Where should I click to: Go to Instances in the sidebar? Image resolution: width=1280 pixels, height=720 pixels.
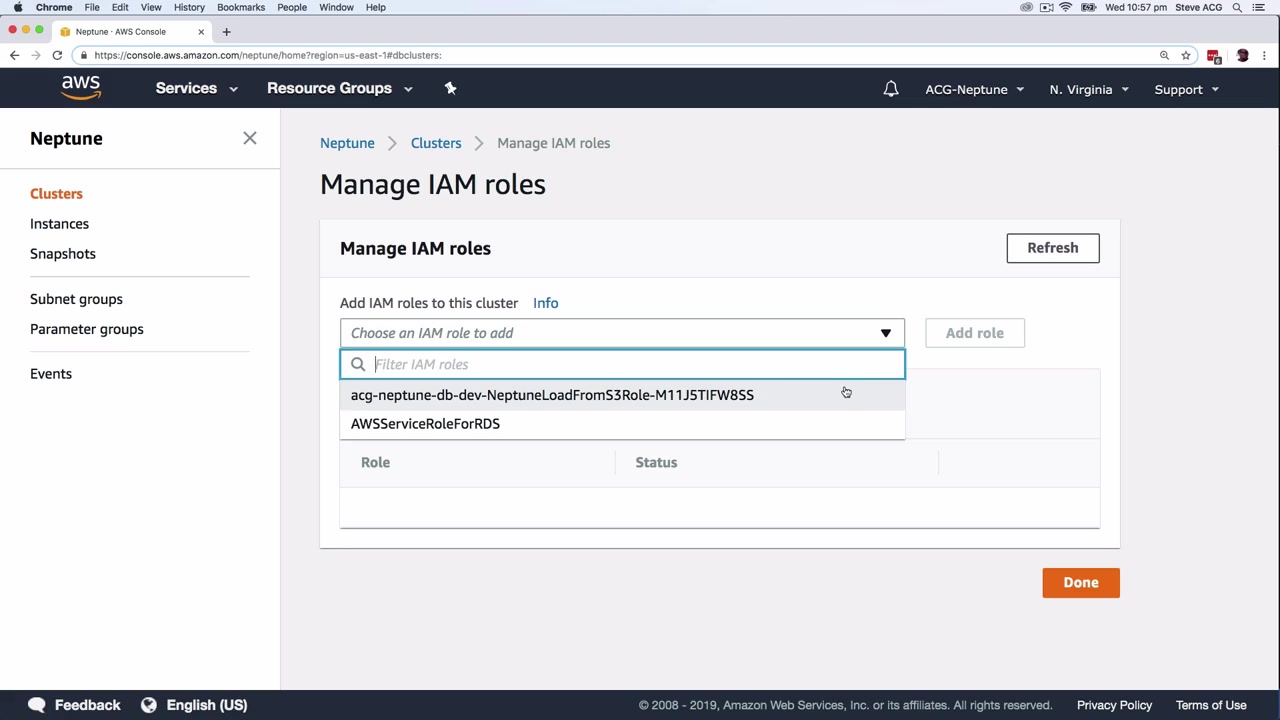tap(59, 224)
